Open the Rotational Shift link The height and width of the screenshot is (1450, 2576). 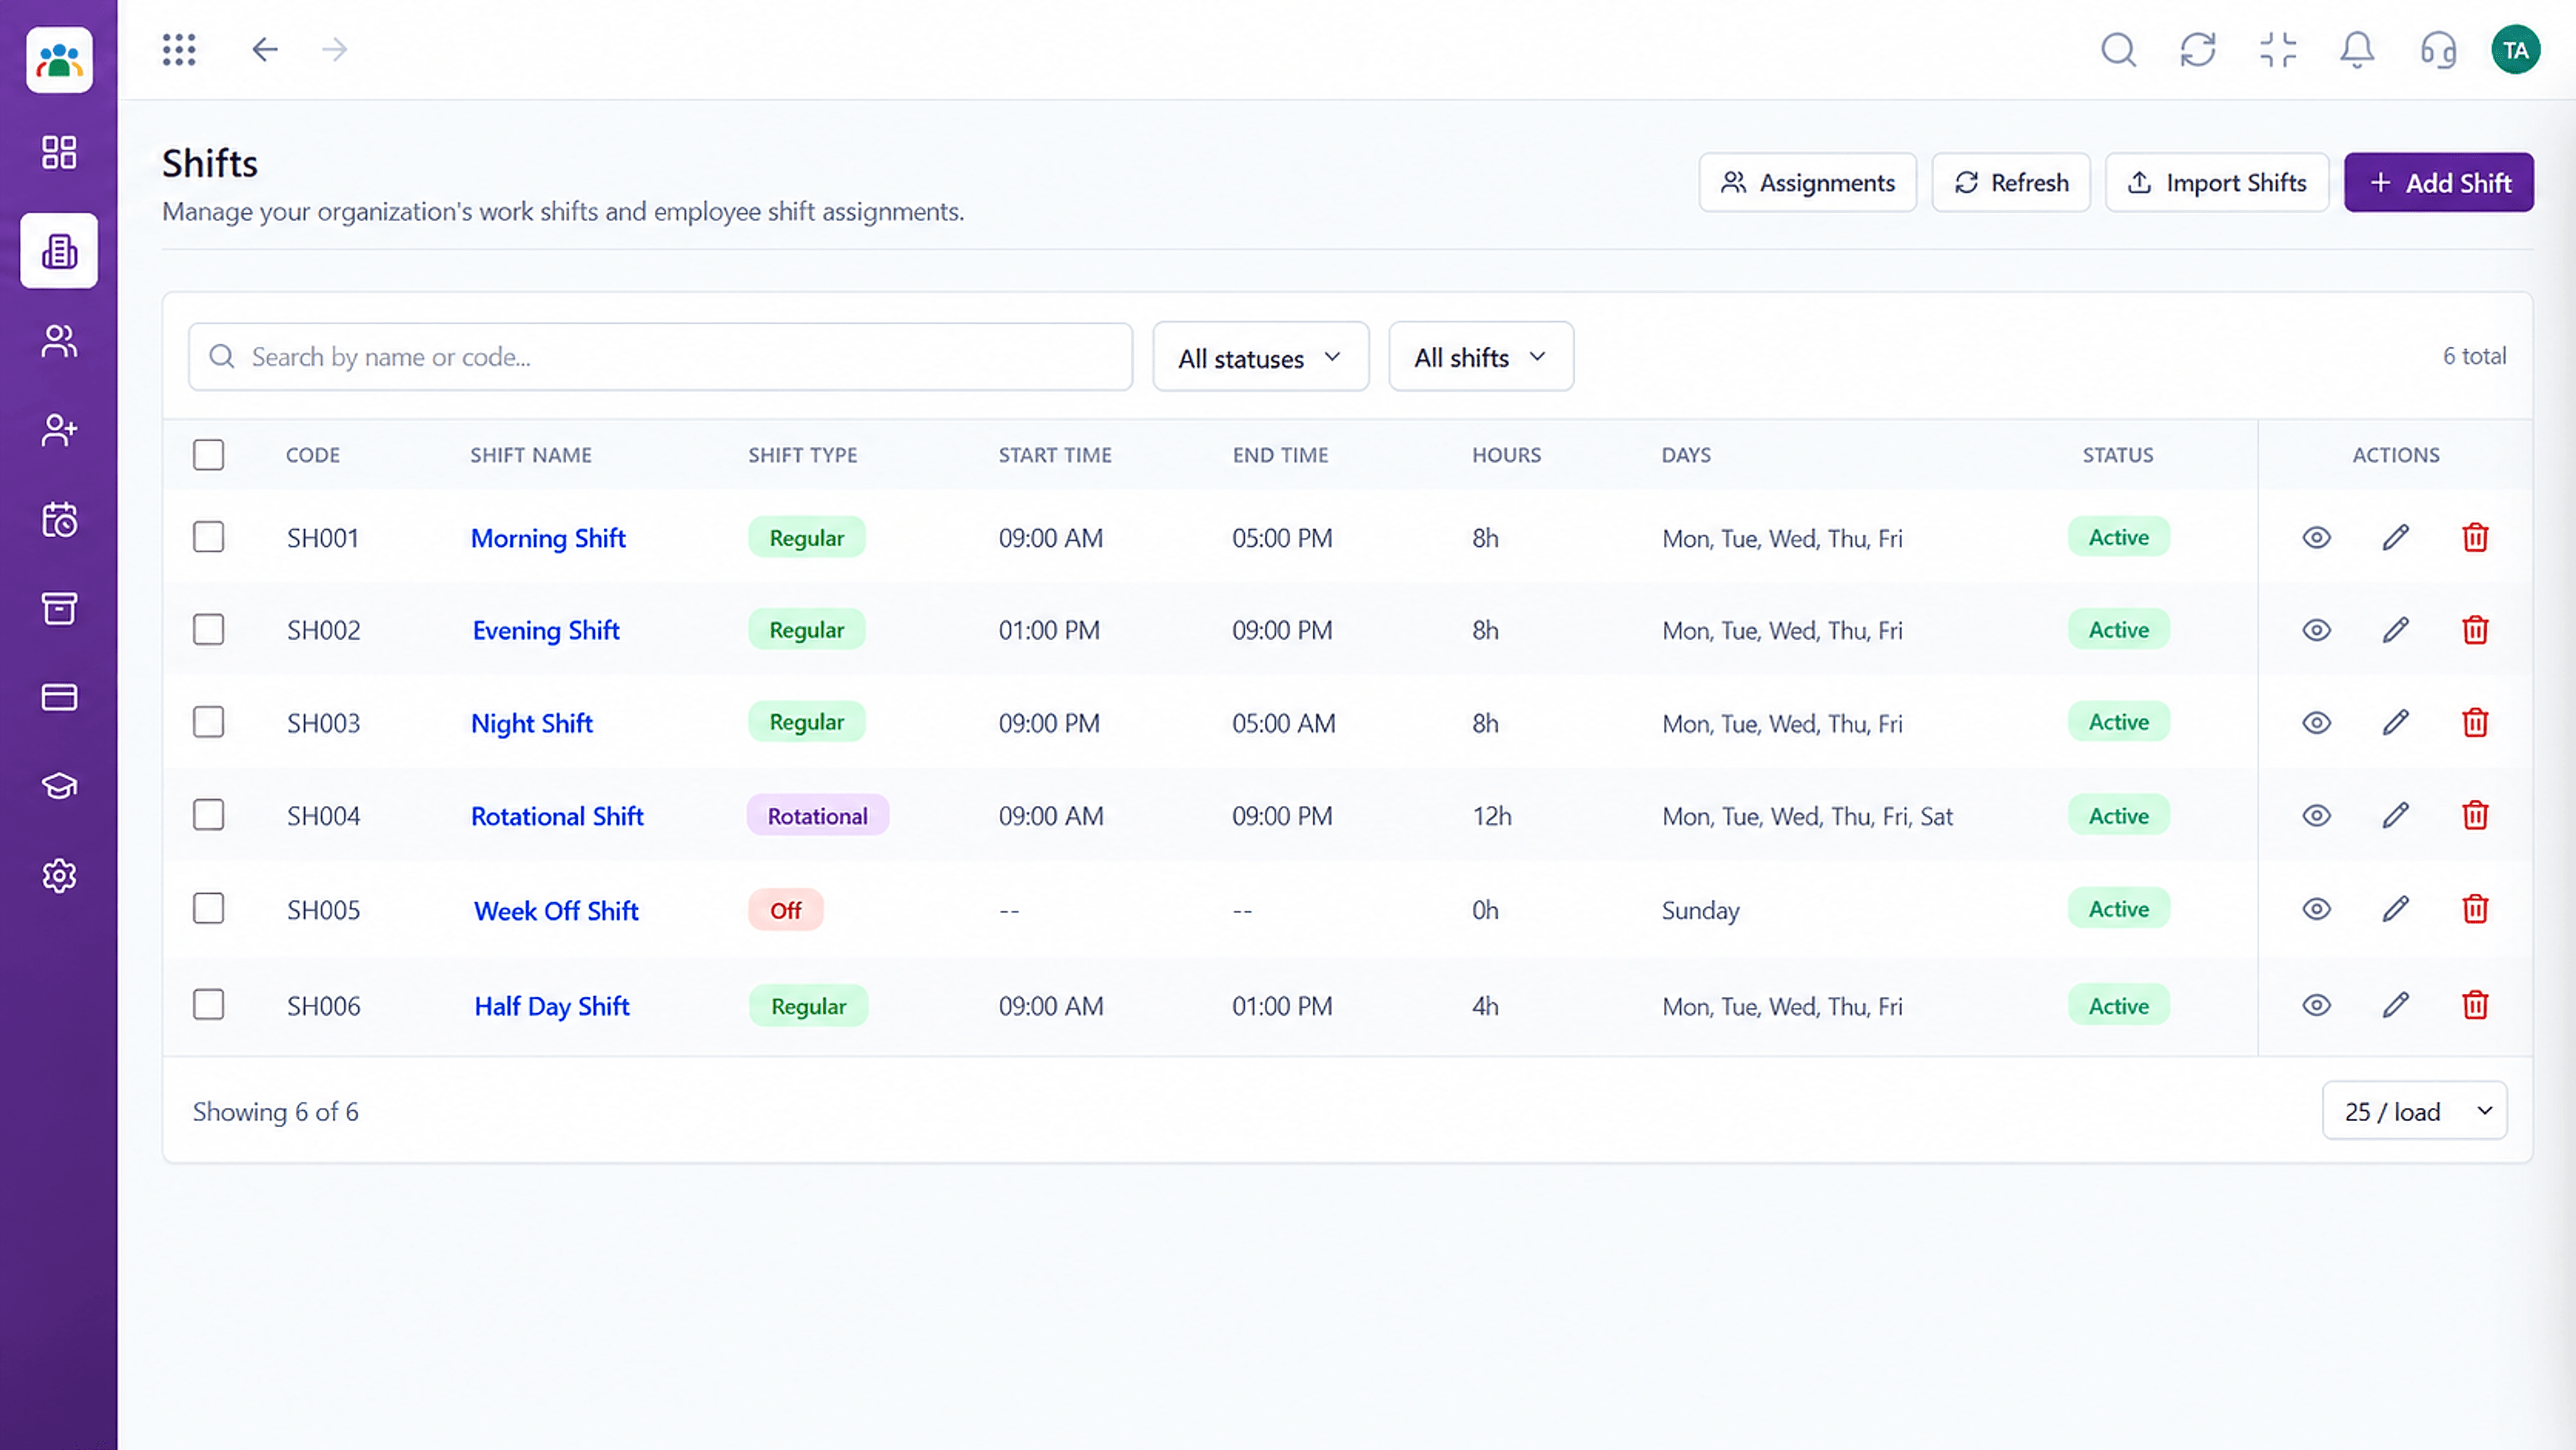pos(557,816)
